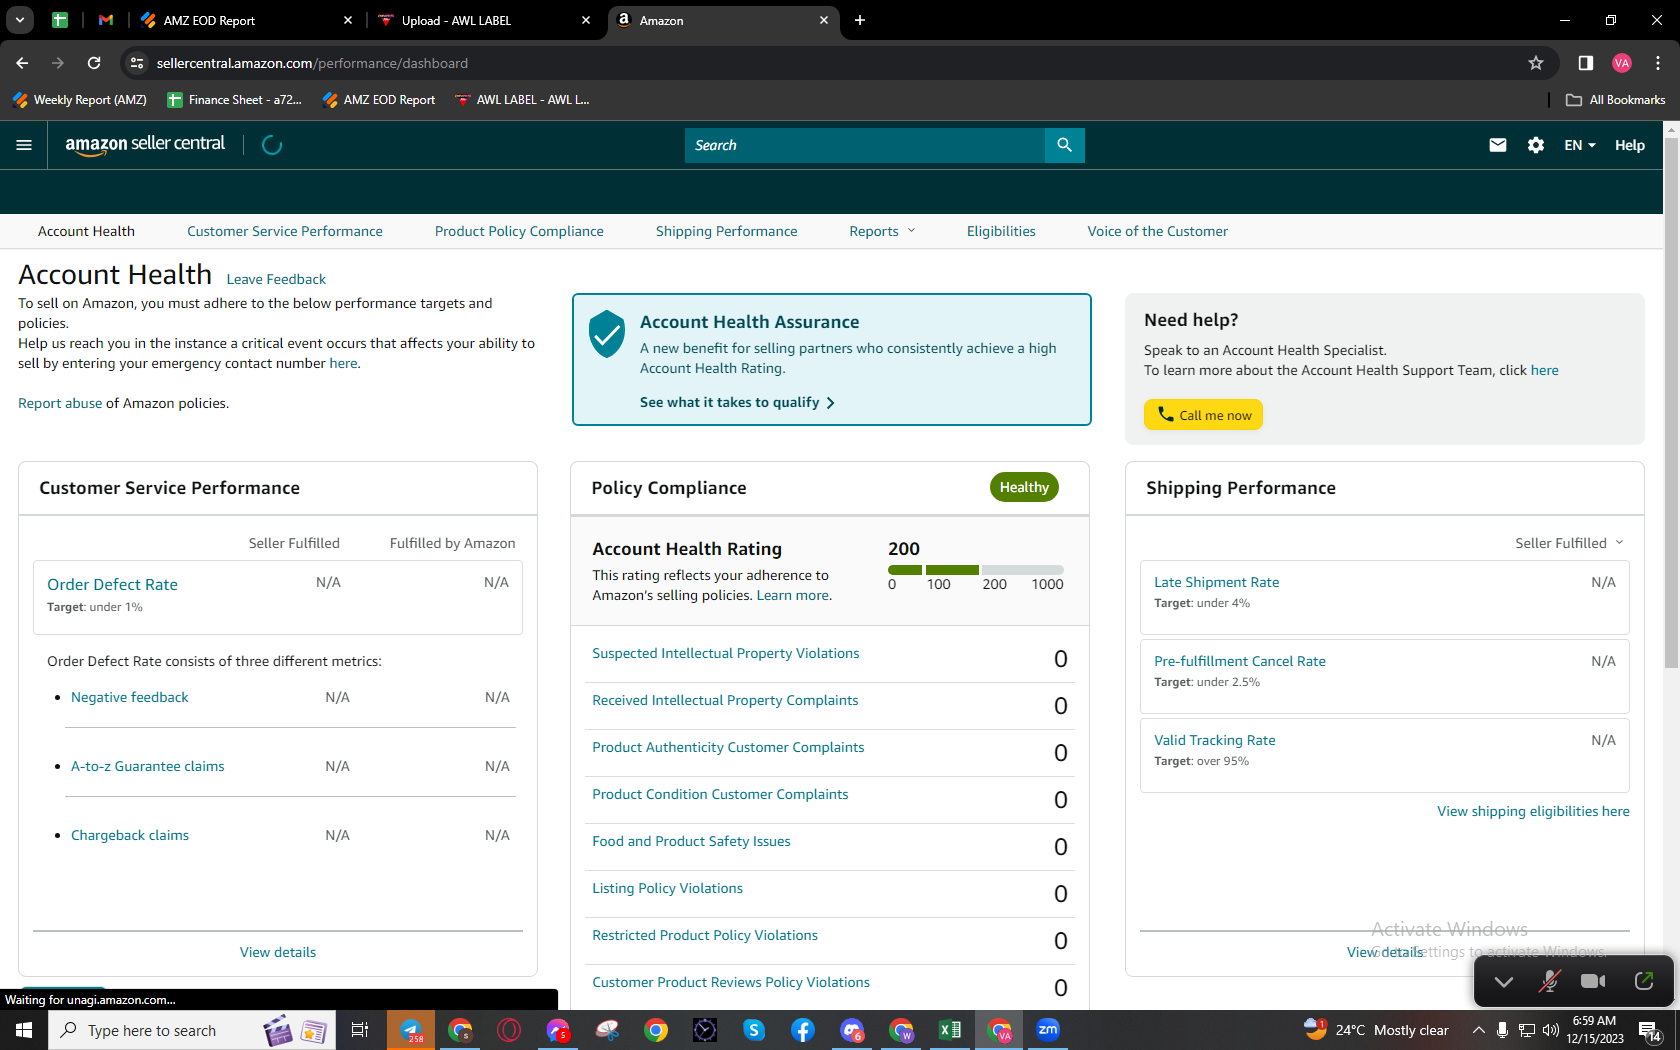
Task: Open the Seller Fulfilled shipping dropdown
Action: [x=1569, y=543]
